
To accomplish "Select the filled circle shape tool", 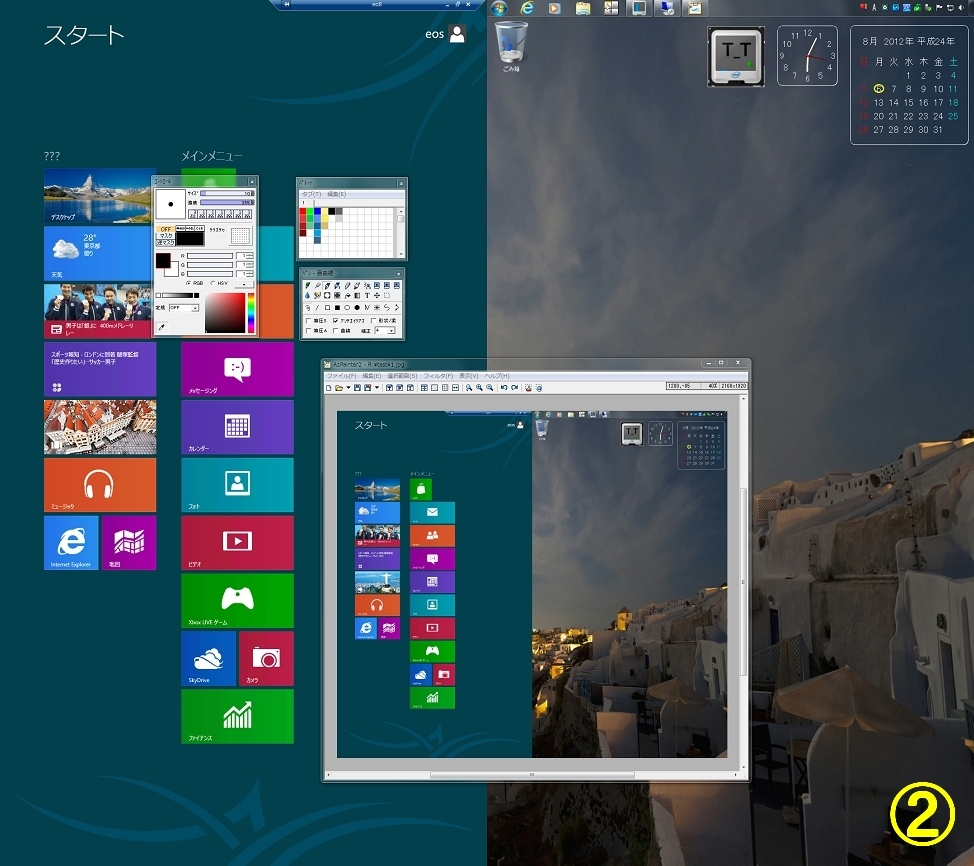I will tap(357, 308).
